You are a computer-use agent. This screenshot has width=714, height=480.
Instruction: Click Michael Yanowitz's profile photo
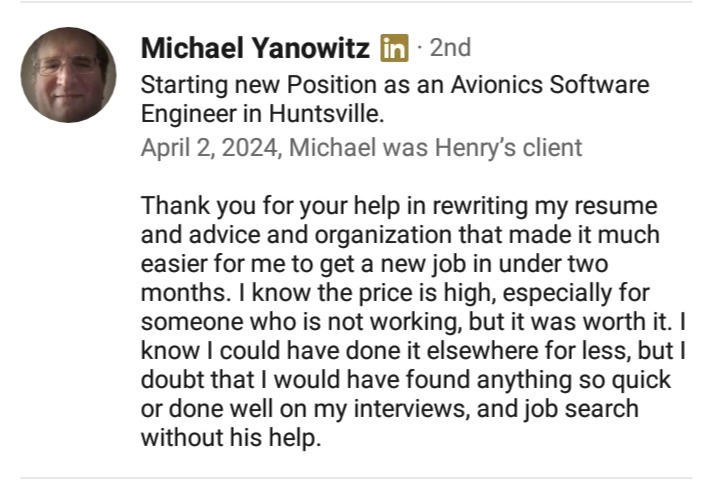click(x=69, y=75)
